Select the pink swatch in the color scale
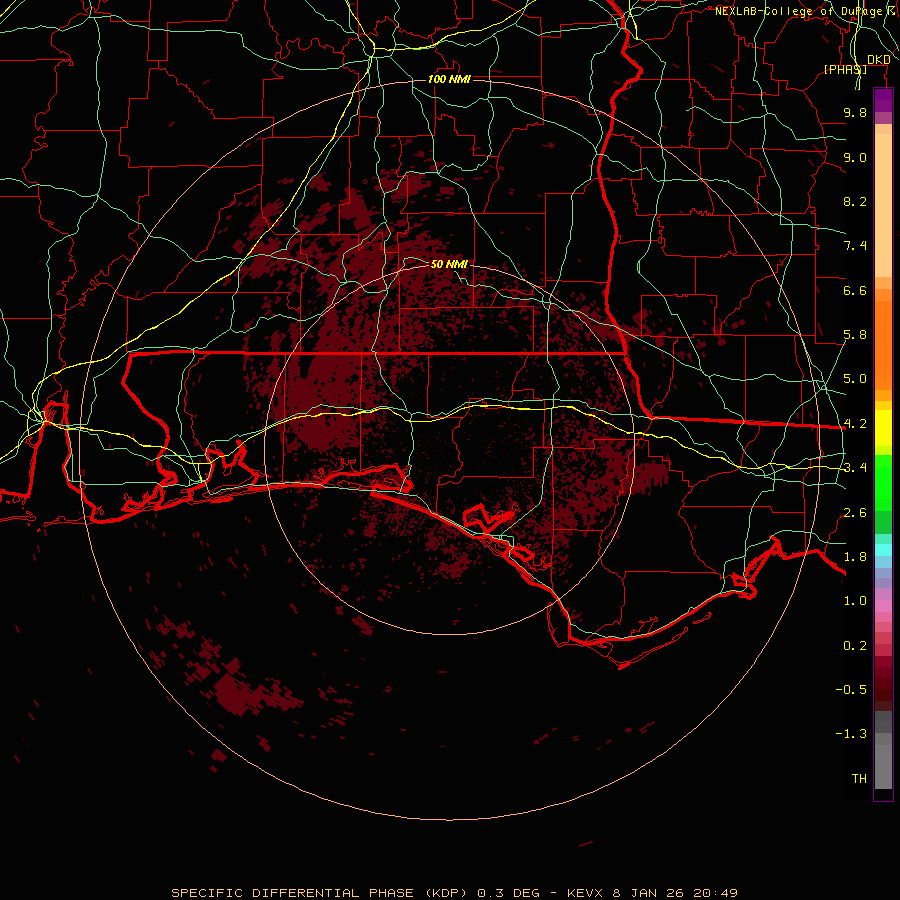Image resolution: width=900 pixels, height=900 pixels. coord(883,606)
